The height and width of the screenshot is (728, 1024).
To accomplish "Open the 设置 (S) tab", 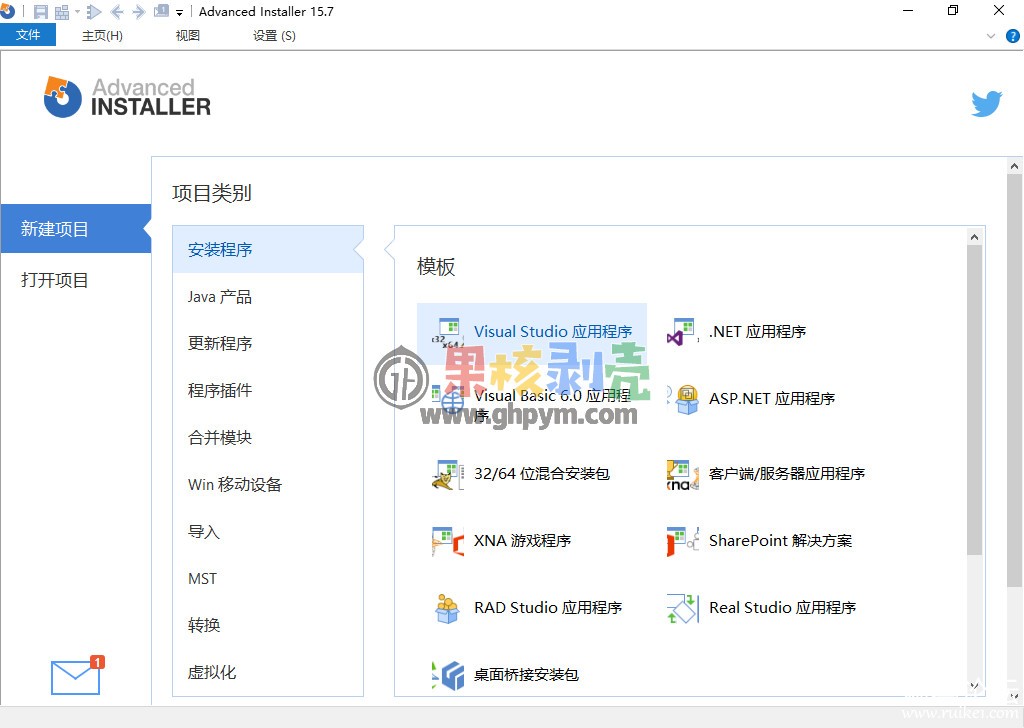I will pyautogui.click(x=274, y=35).
